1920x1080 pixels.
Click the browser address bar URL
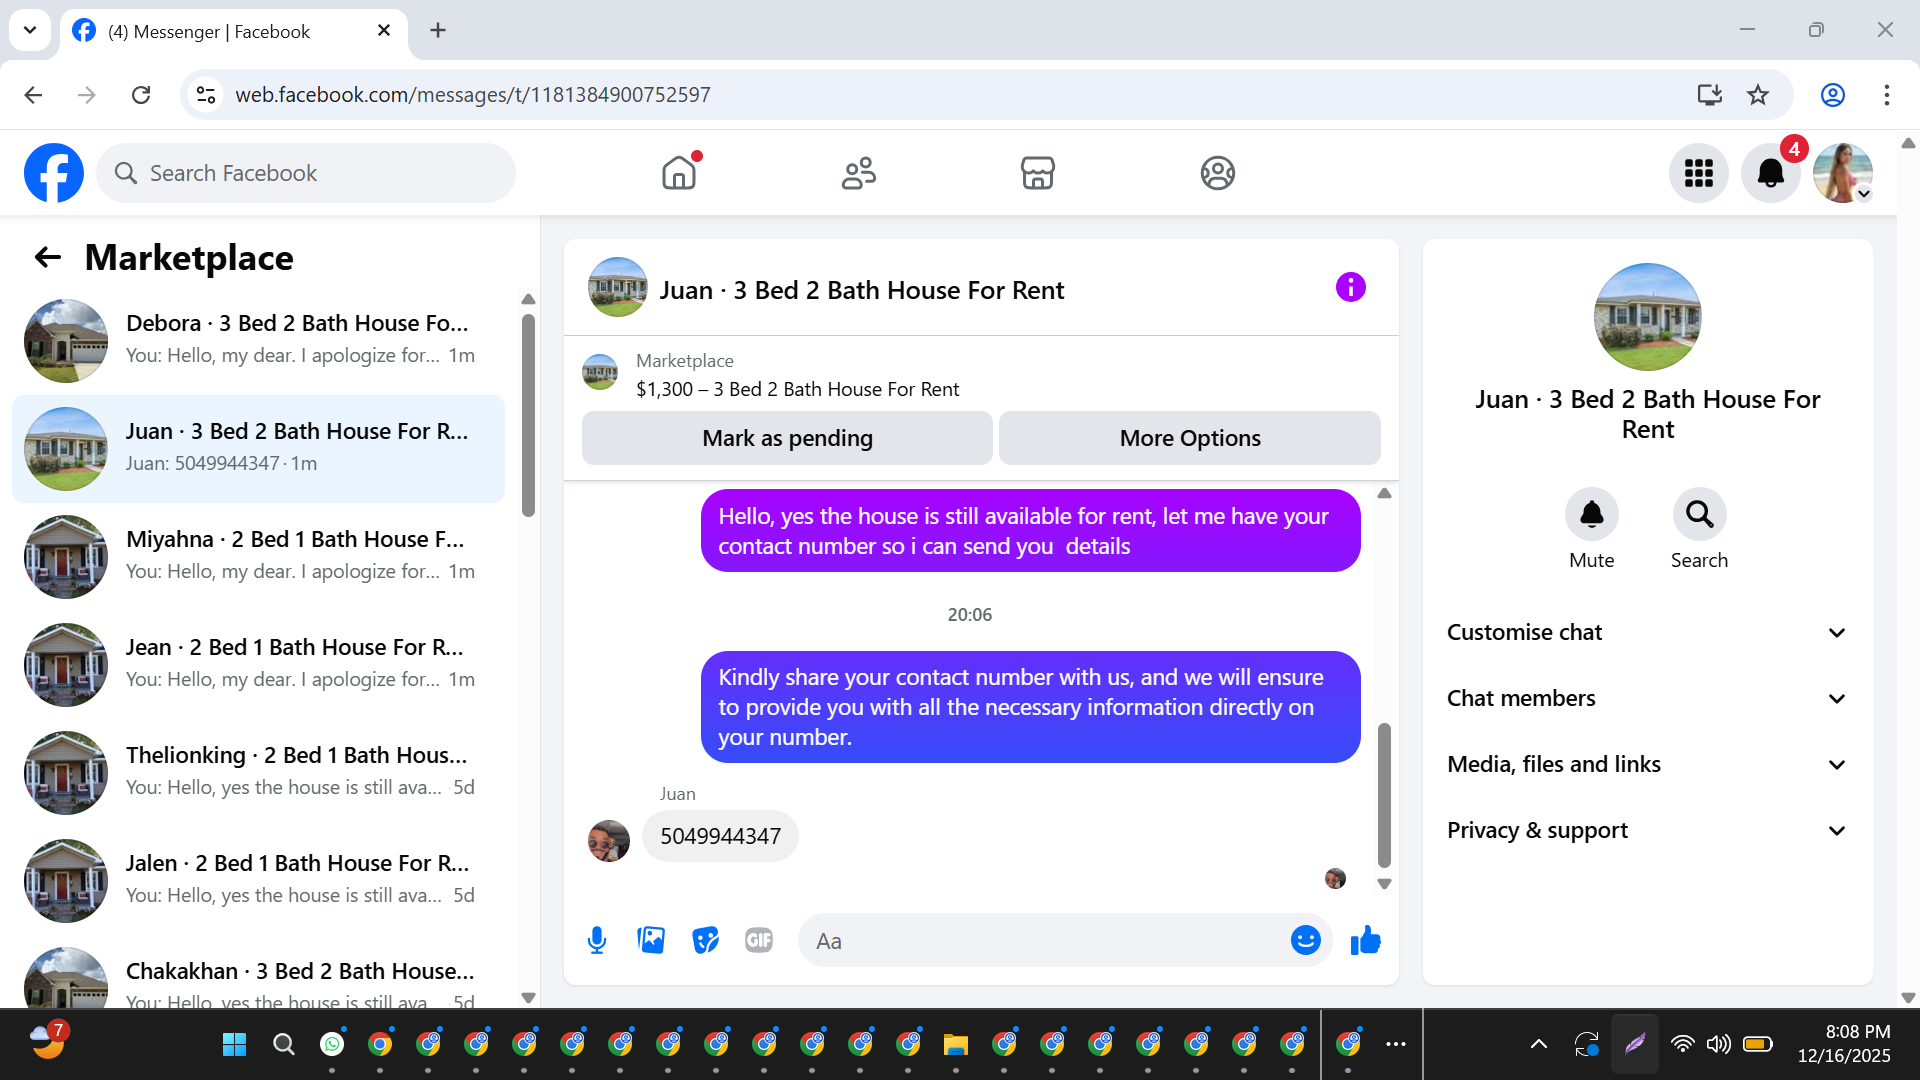point(473,95)
